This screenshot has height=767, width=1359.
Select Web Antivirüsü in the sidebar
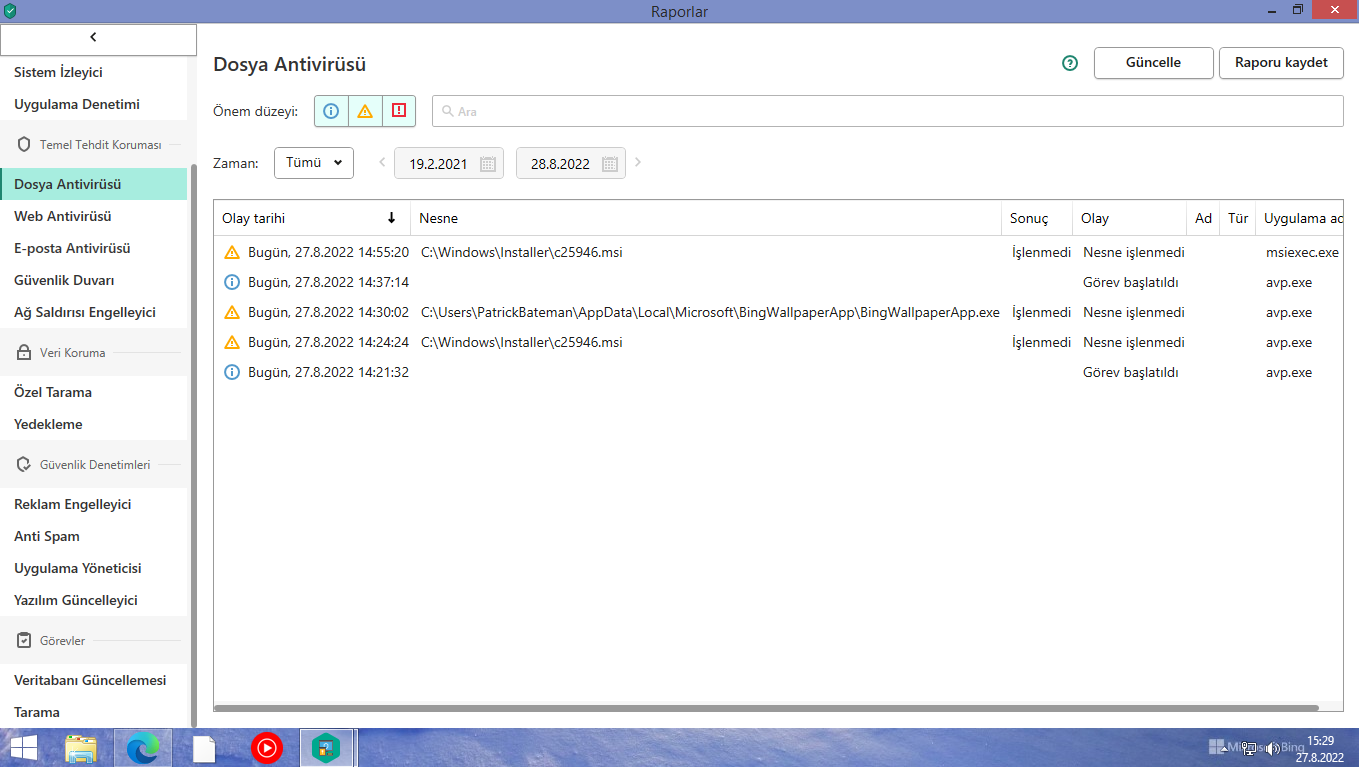click(94, 216)
